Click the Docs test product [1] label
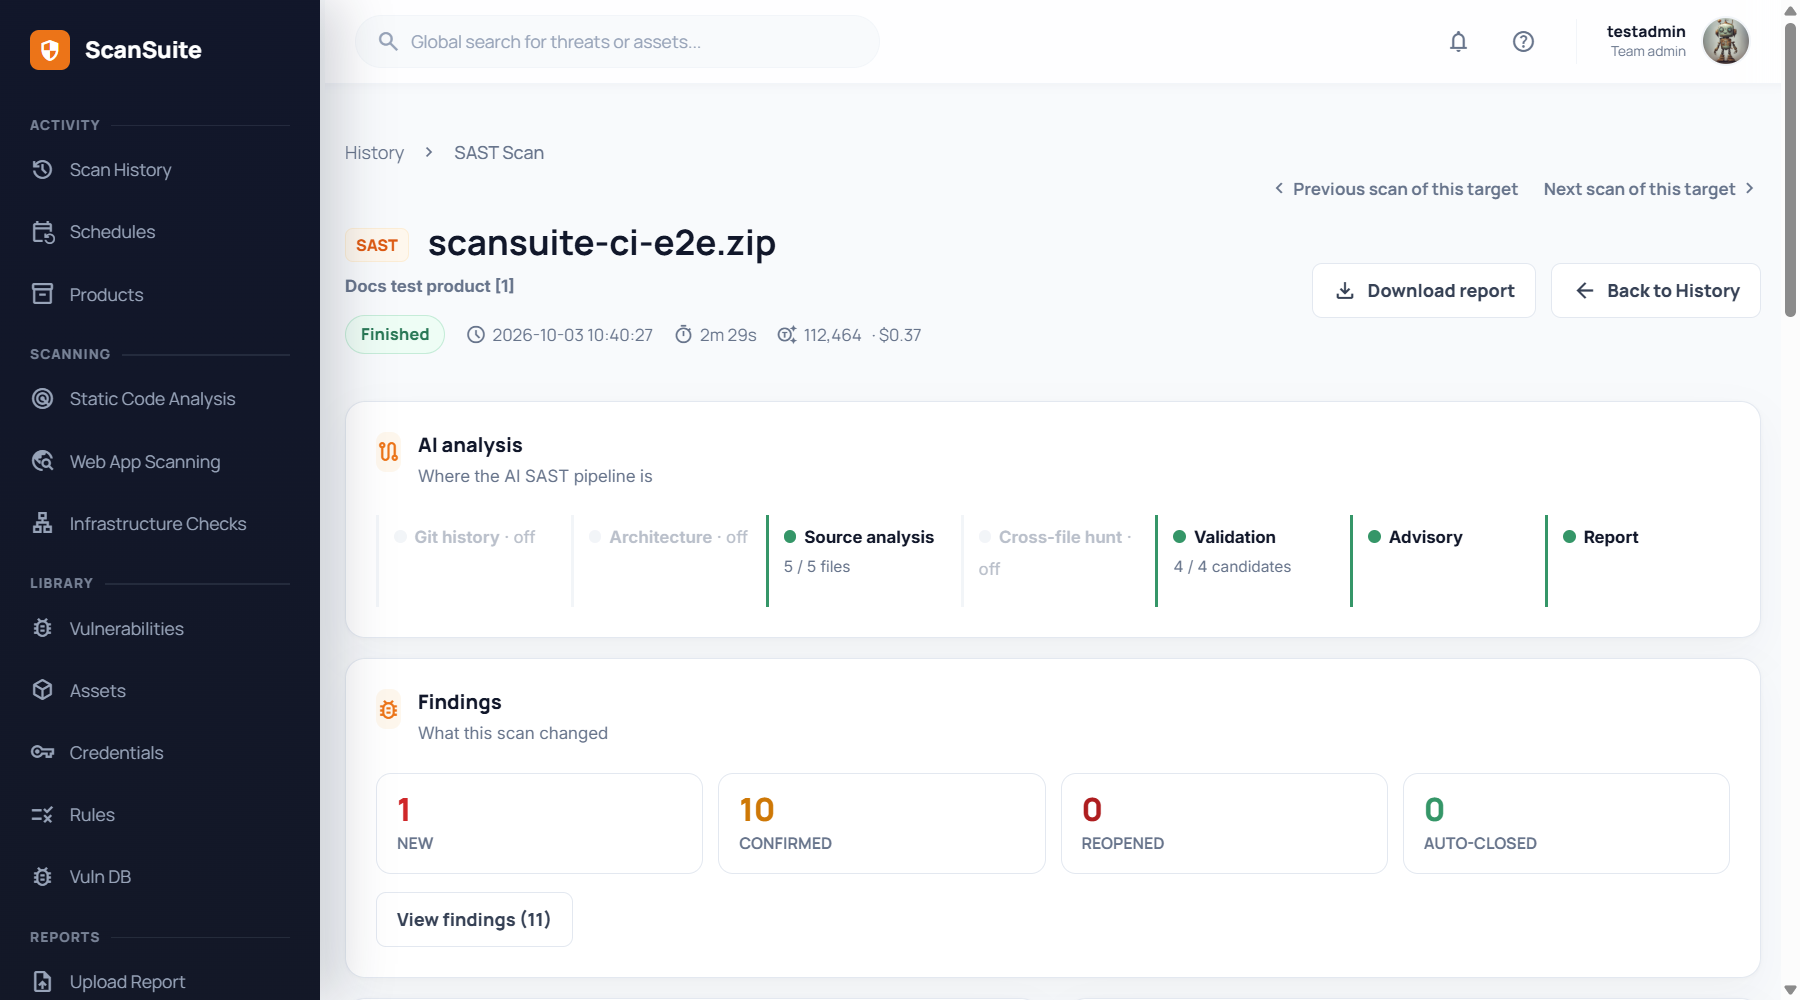Screen dimensions: 1800x1000 pos(430,286)
